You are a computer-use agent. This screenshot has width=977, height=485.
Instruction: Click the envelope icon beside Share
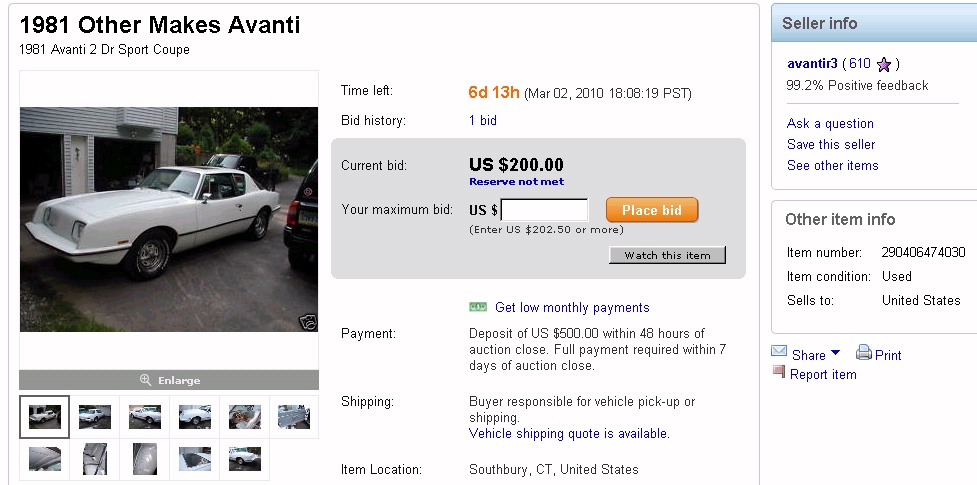779,352
